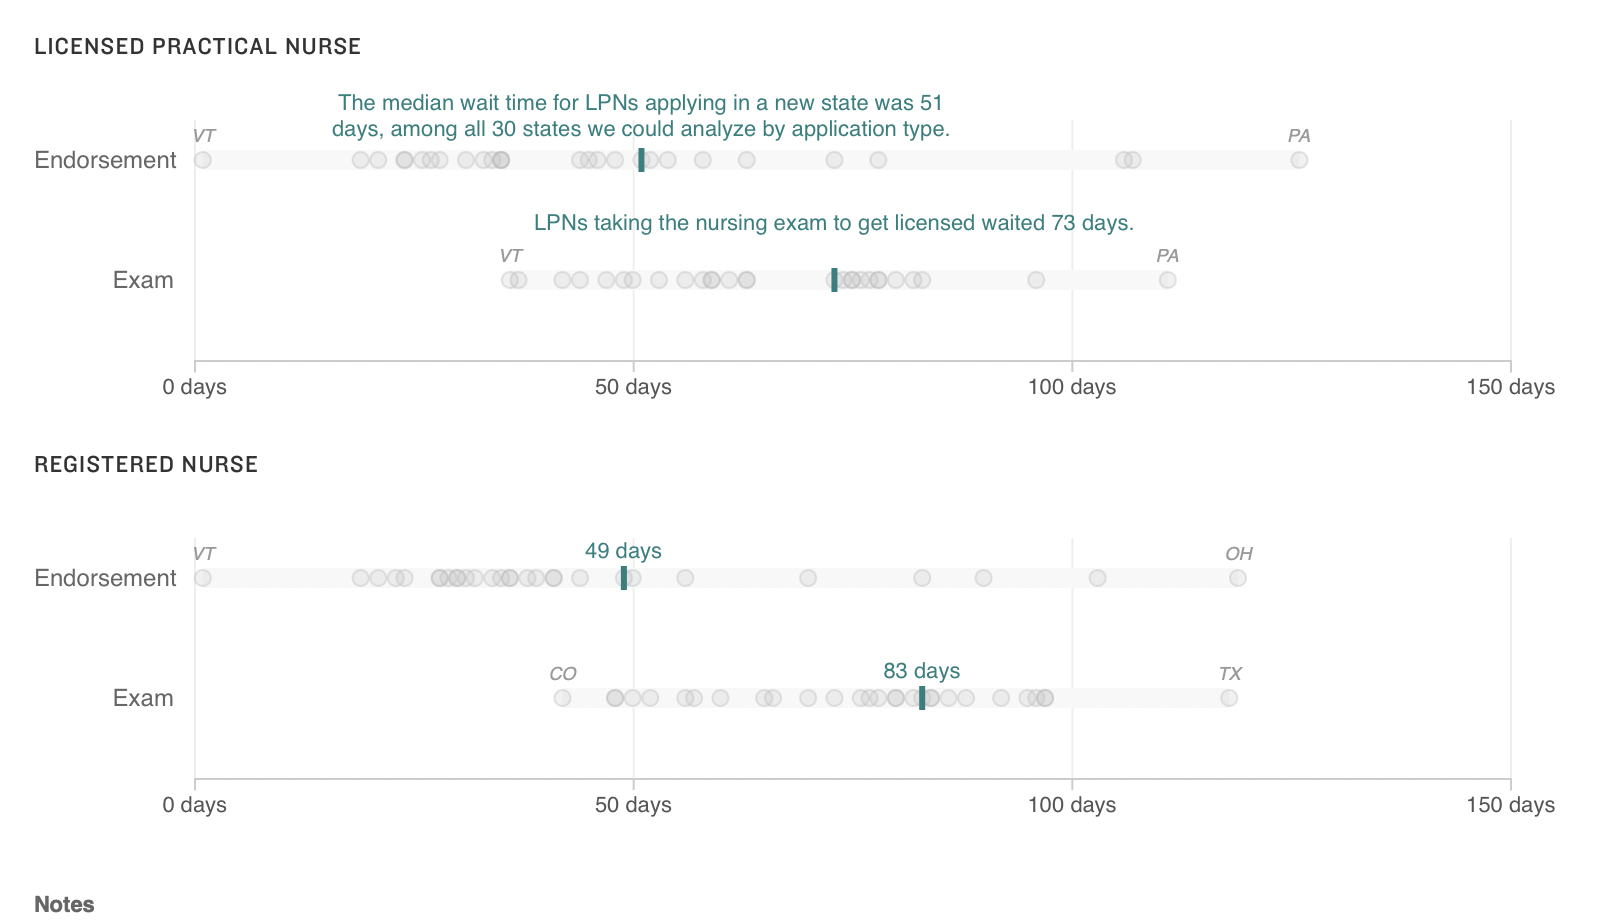Screen dimensions: 1606x922
Task: Click the Registered Nurse section heading
Action: pos(146,465)
